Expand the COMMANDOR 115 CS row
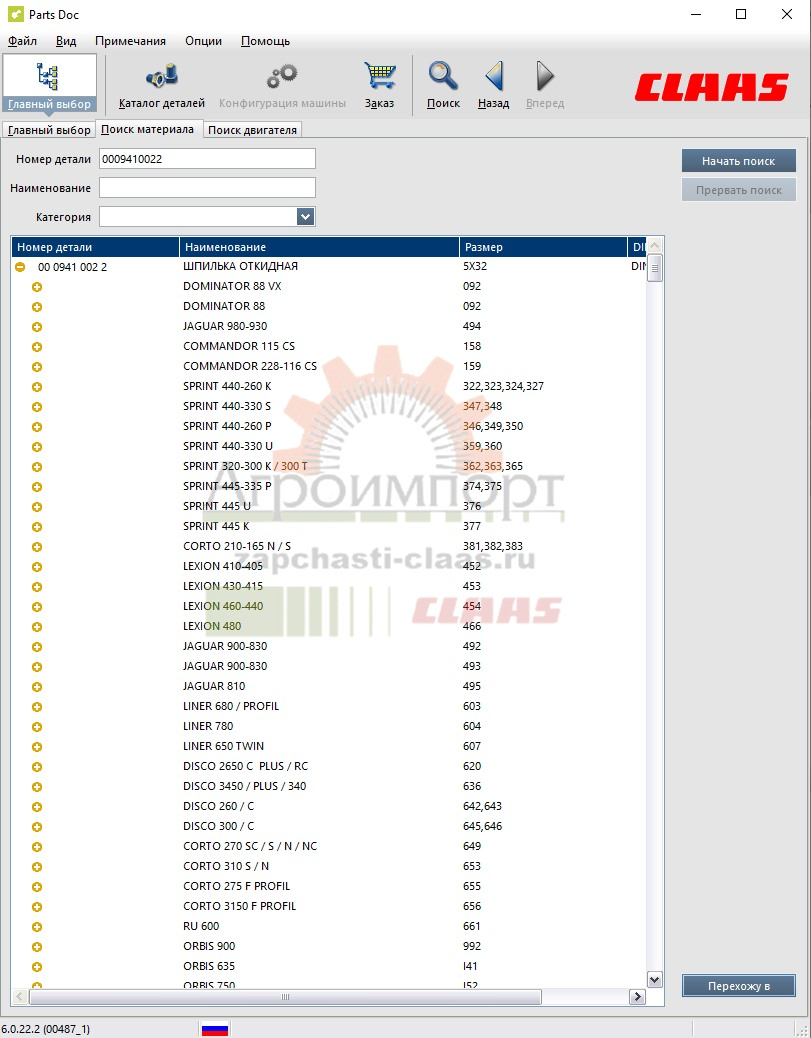This screenshot has width=811, height=1038. click(x=37, y=347)
